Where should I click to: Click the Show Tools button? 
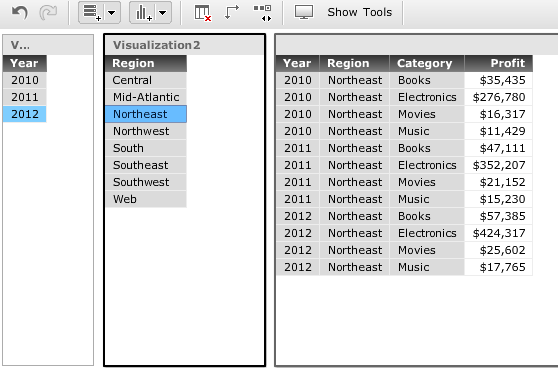(359, 12)
